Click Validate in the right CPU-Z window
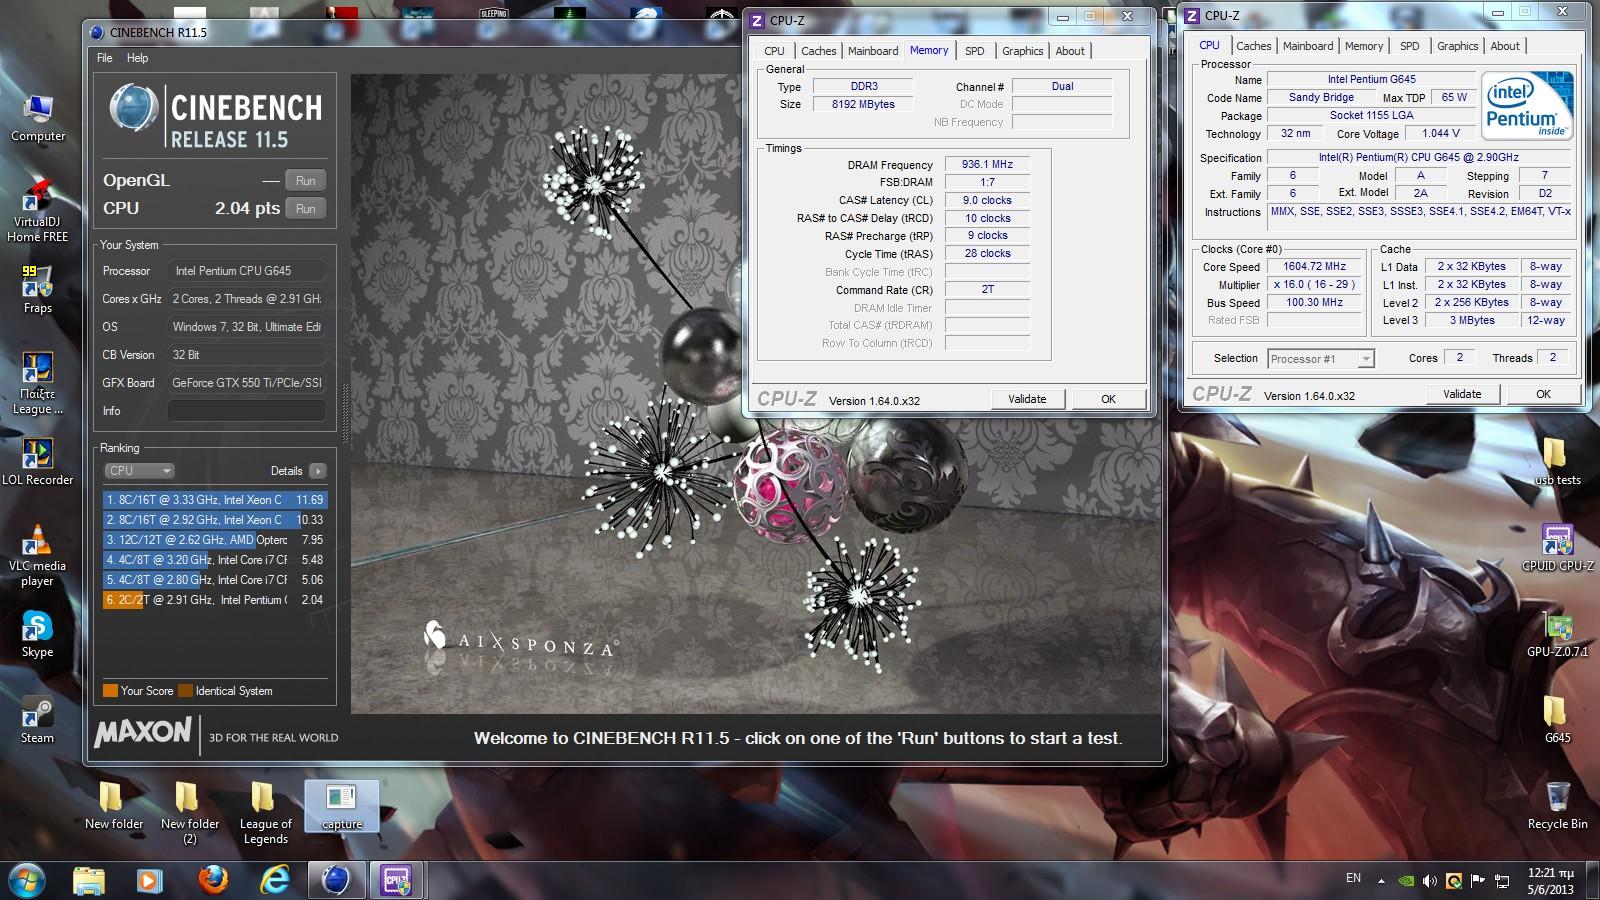 pos(1462,394)
